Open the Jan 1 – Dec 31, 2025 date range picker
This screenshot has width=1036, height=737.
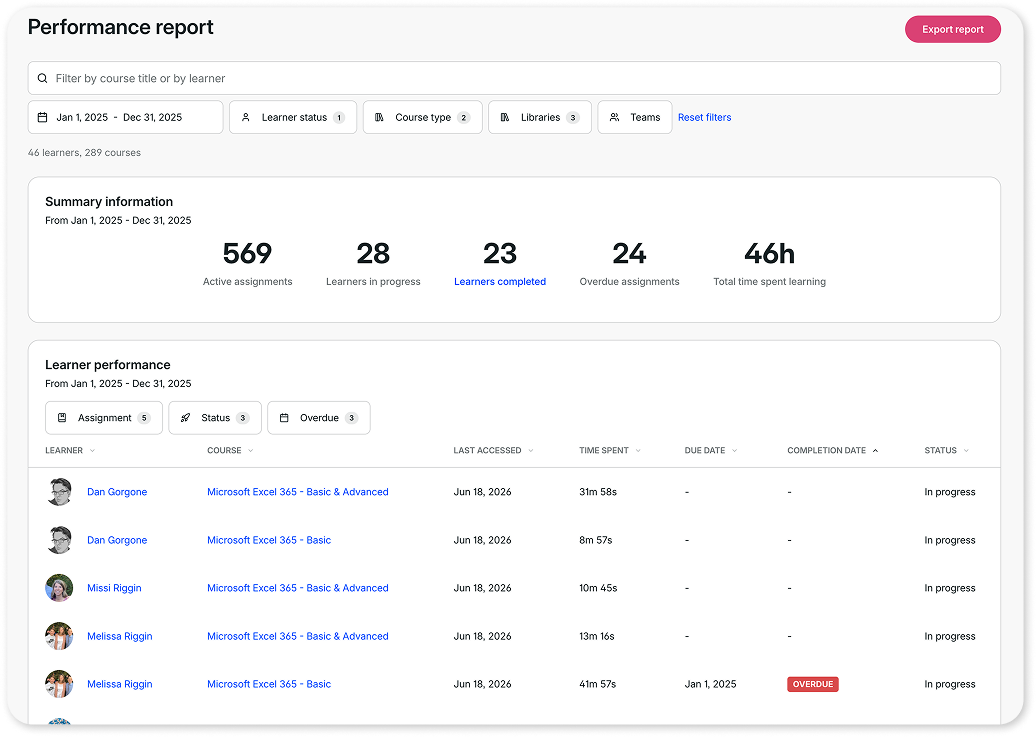coord(126,117)
